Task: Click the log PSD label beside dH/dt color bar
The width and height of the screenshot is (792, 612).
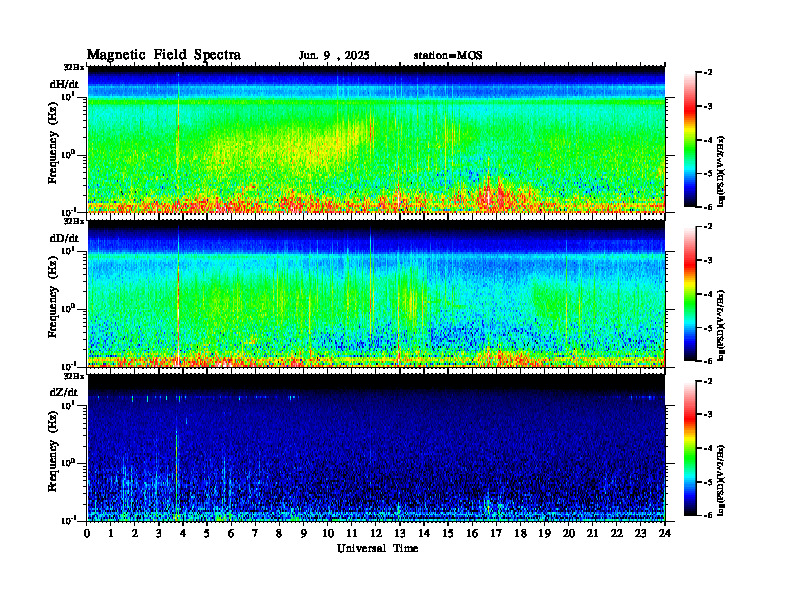Action: (722, 171)
